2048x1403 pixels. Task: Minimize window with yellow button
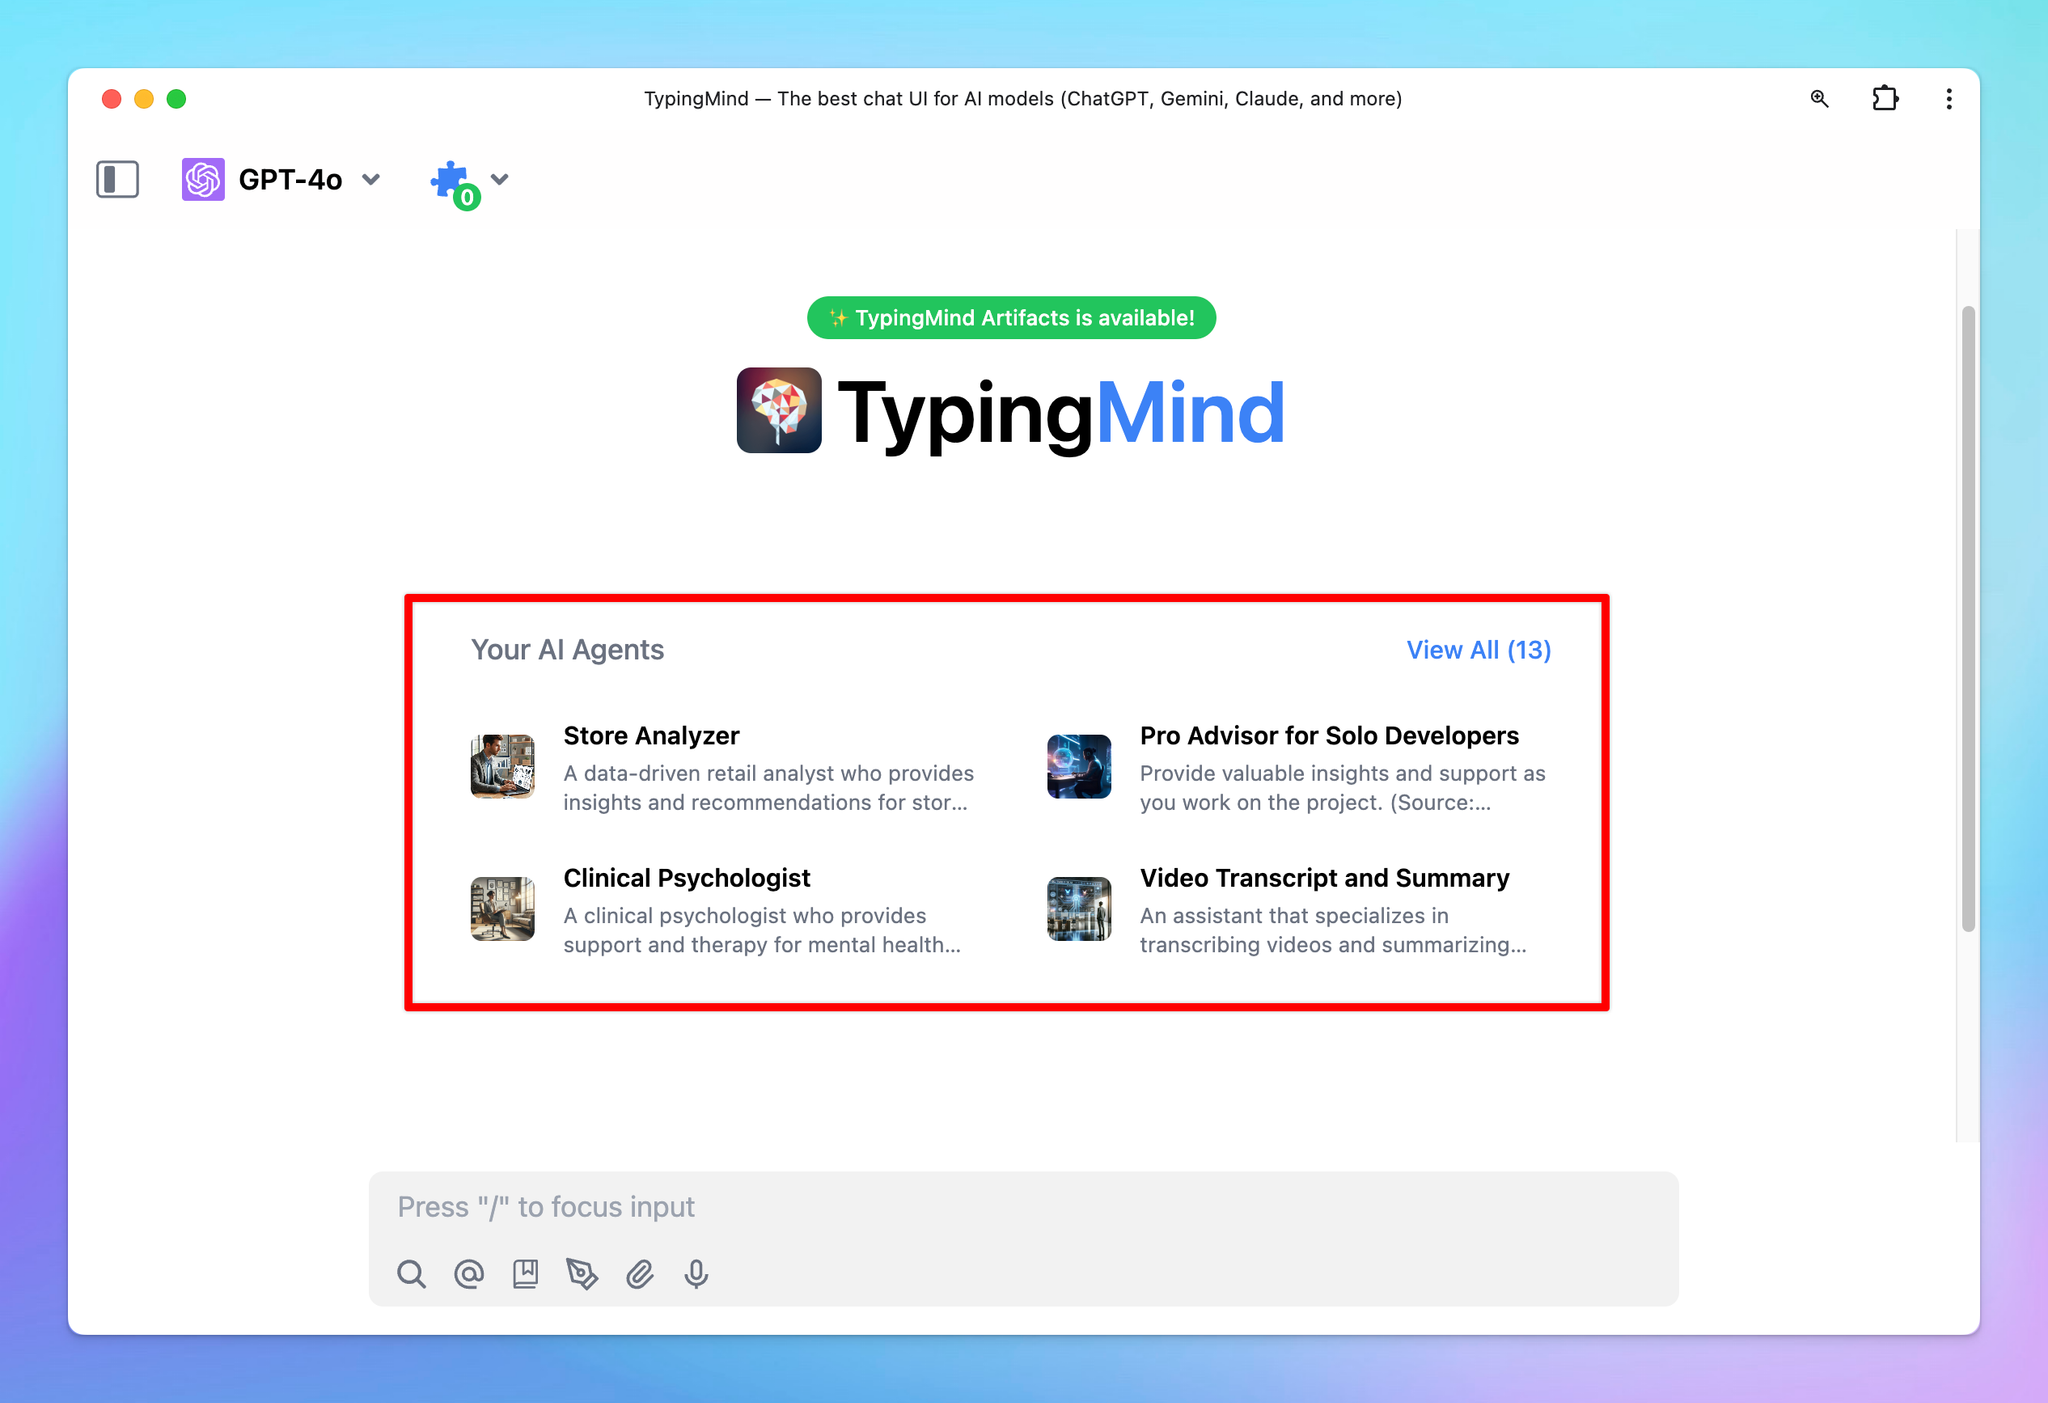[144, 98]
